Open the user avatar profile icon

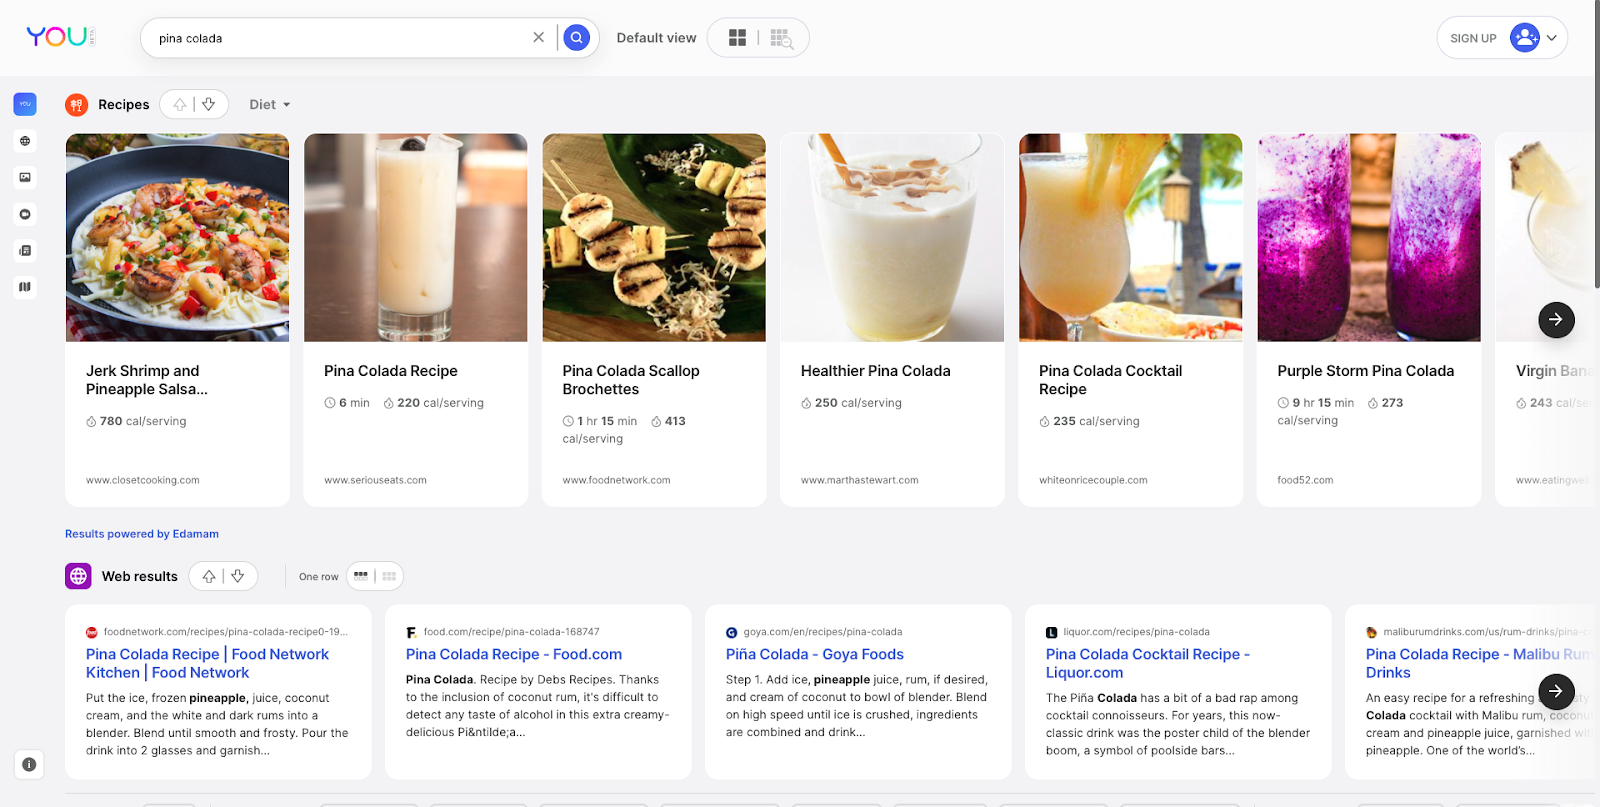(1524, 37)
